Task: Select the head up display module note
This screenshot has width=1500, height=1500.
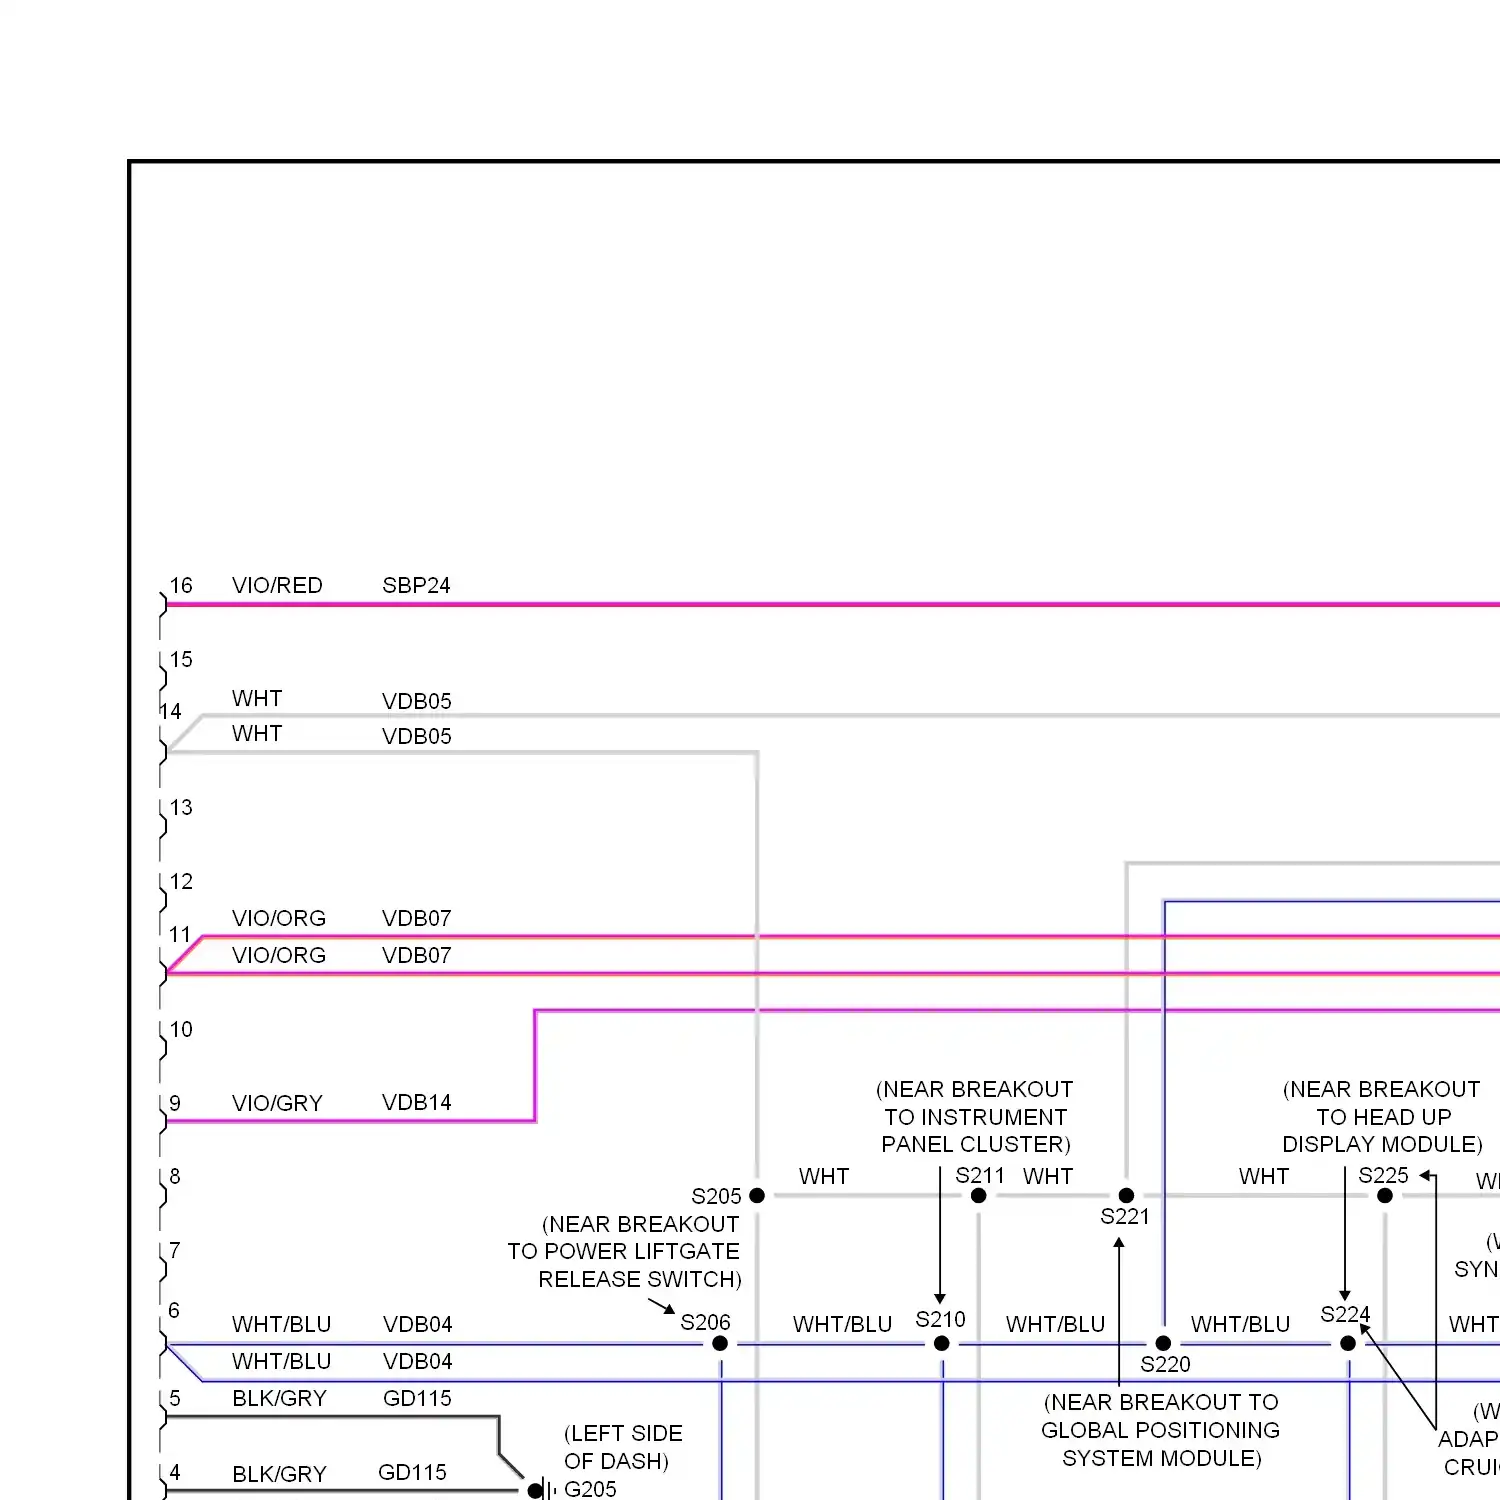Action: tap(1382, 1116)
